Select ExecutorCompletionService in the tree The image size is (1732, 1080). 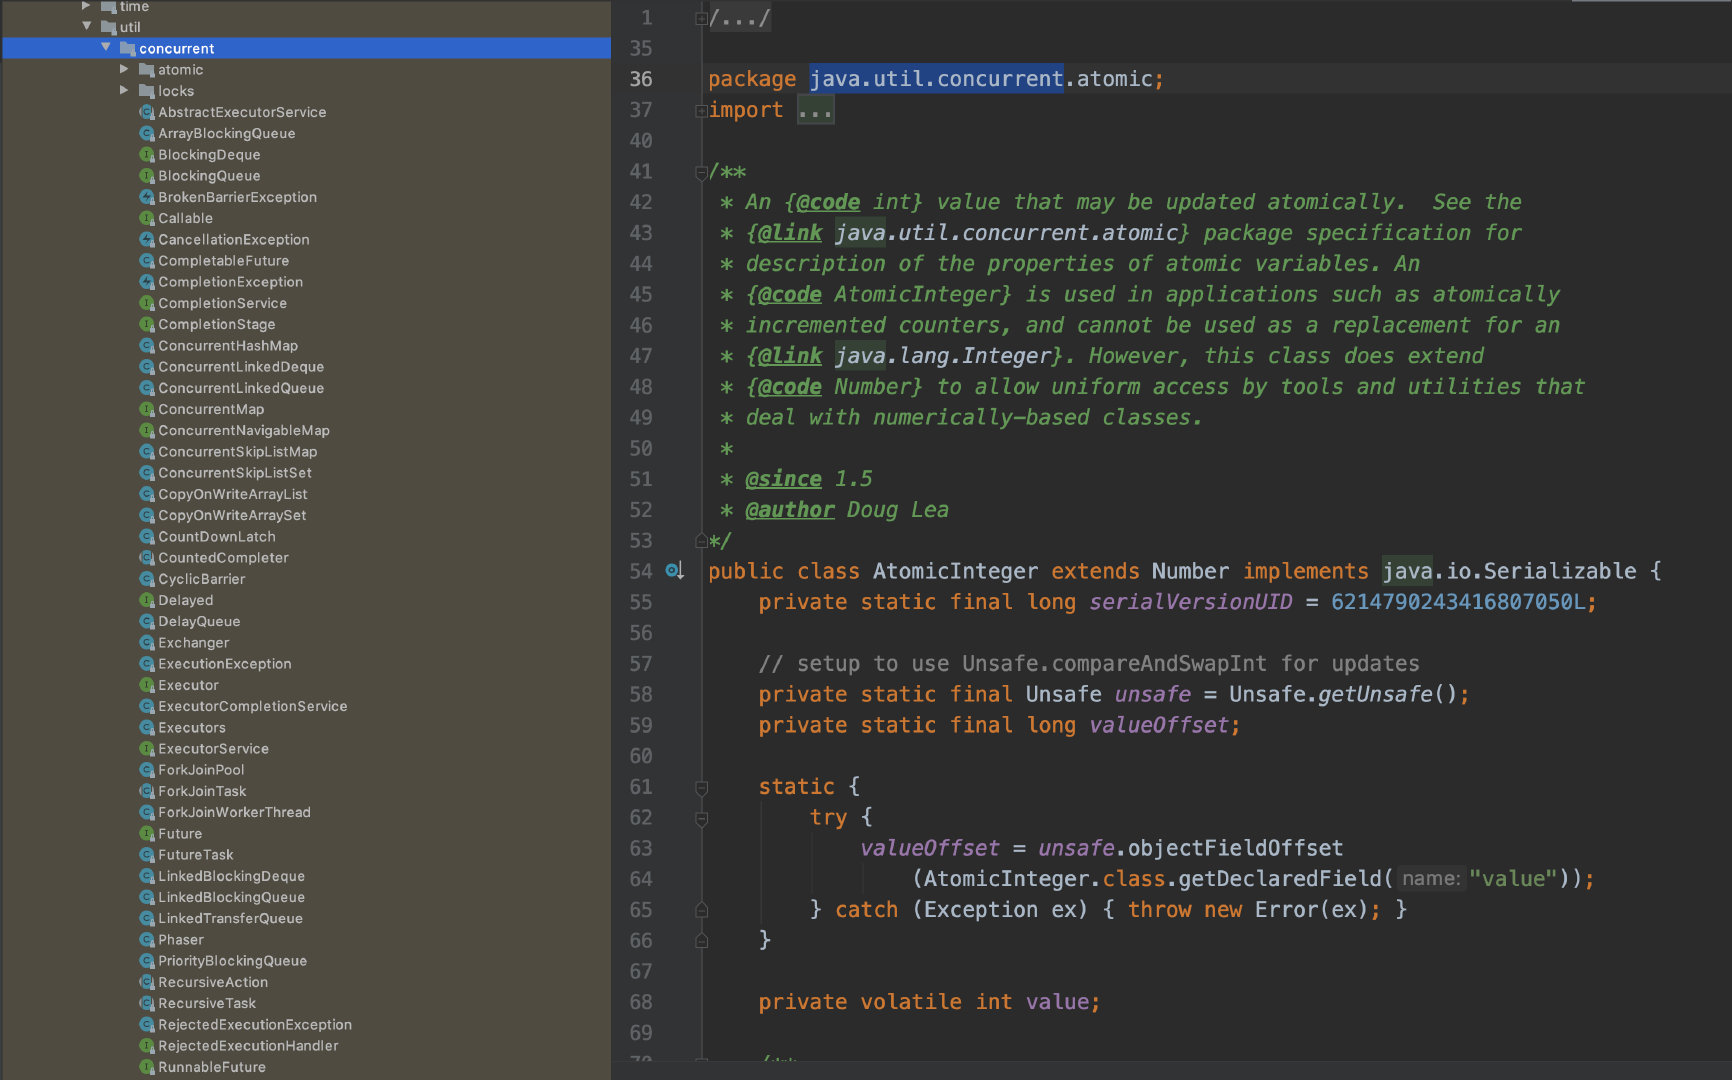point(252,706)
